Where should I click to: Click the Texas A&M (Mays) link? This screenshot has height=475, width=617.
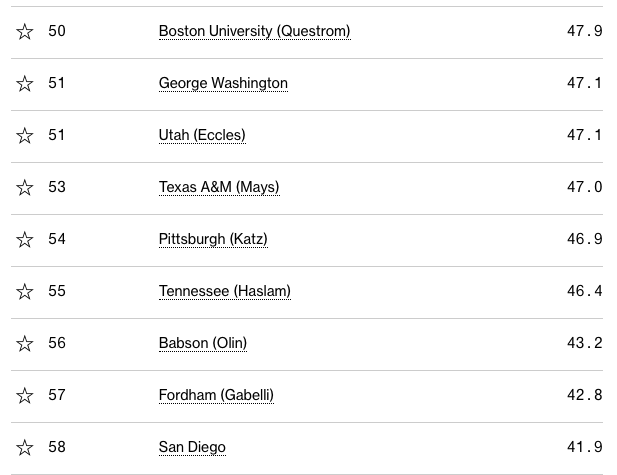click(x=219, y=187)
